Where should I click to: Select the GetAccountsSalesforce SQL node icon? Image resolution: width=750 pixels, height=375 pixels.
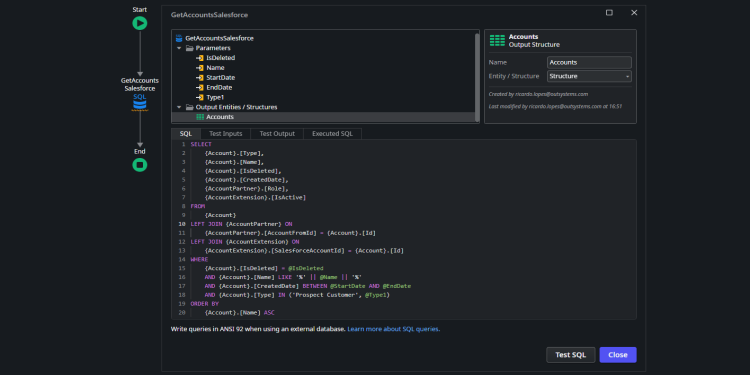coord(140,105)
